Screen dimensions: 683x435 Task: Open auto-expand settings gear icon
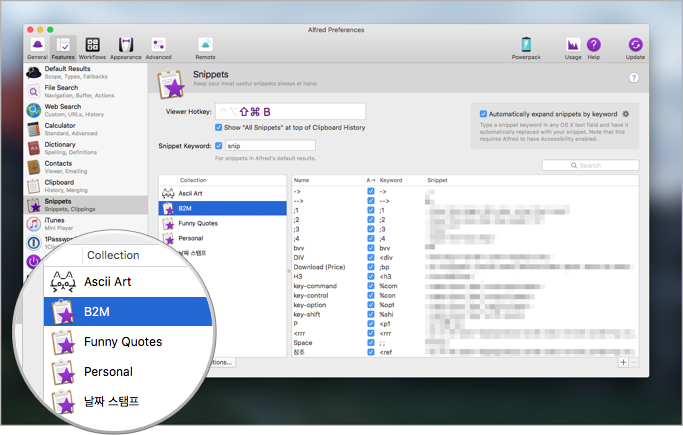click(626, 114)
